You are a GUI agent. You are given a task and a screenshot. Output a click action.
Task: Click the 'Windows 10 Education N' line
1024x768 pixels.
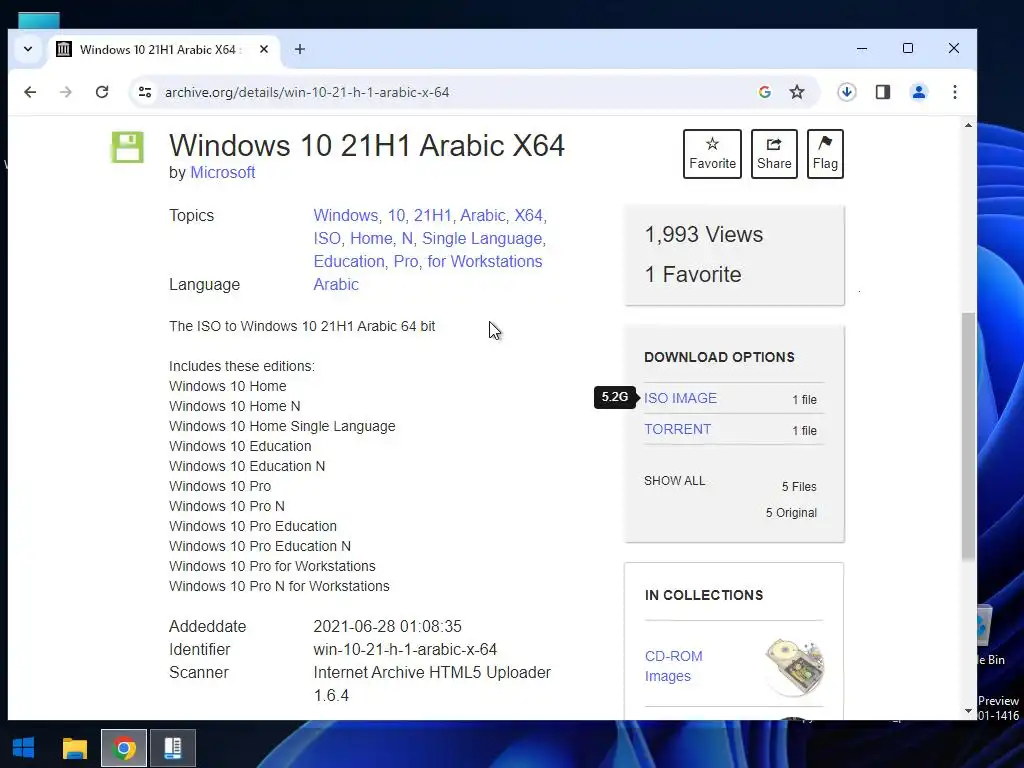pyautogui.click(x=247, y=466)
